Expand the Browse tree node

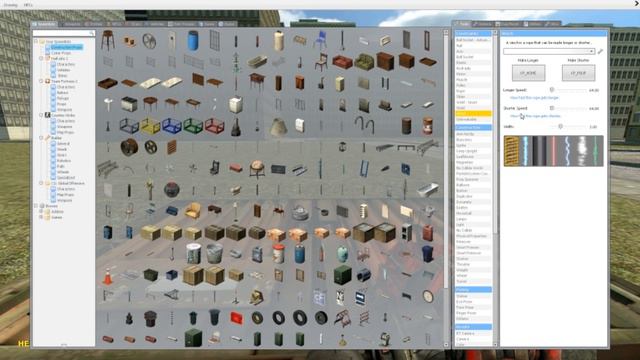coord(36,206)
